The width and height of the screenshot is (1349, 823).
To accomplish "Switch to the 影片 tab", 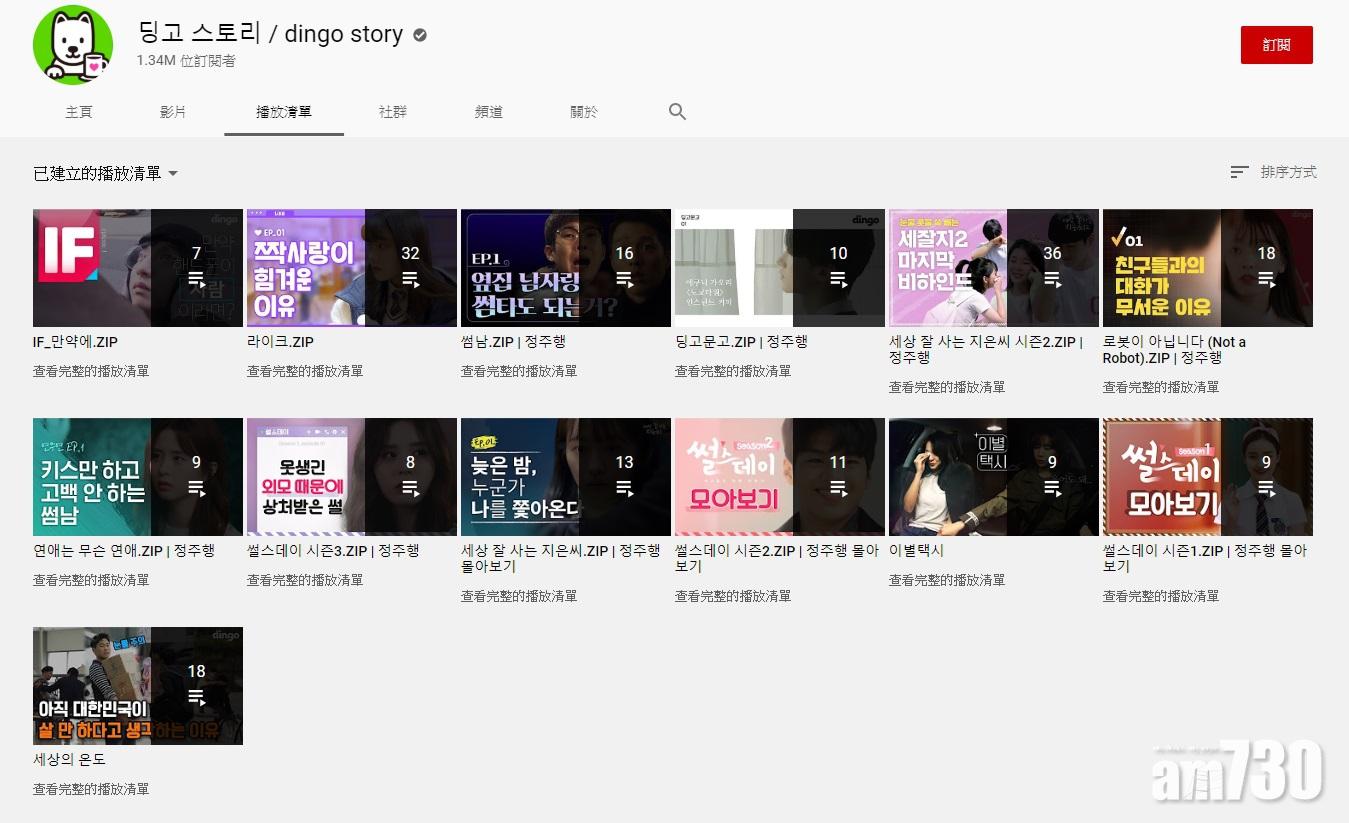I will (173, 112).
